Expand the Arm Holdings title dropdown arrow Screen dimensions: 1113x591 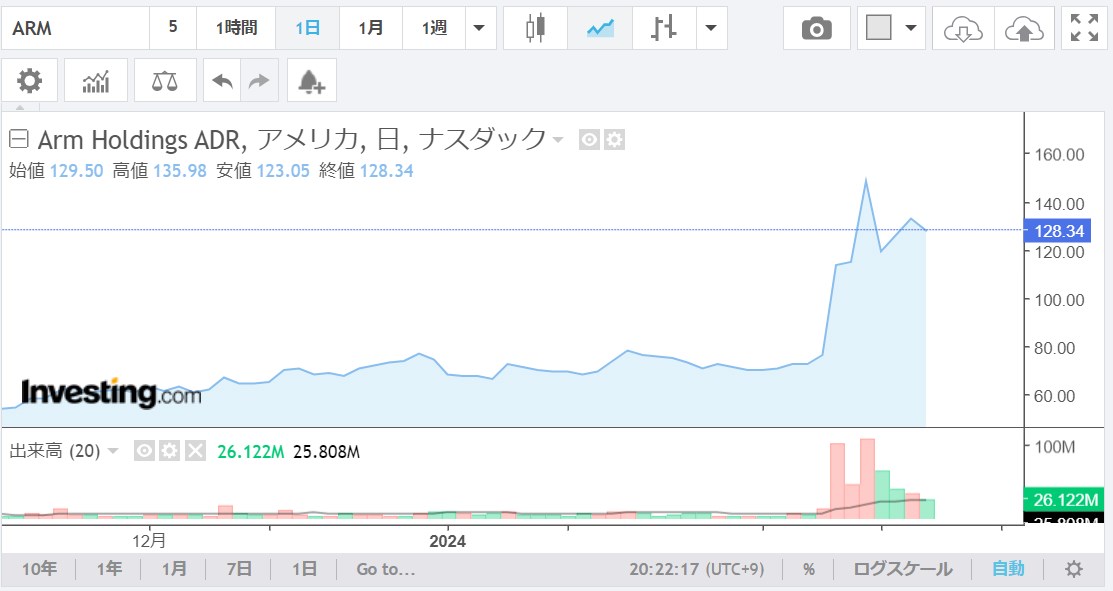(x=558, y=140)
